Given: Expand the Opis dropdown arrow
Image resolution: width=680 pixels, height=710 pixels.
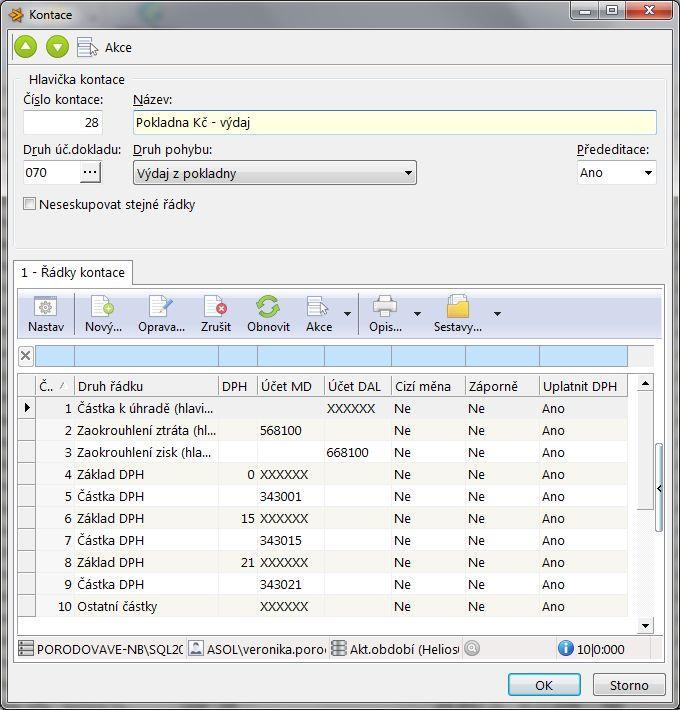Looking at the screenshot, I should (417, 314).
